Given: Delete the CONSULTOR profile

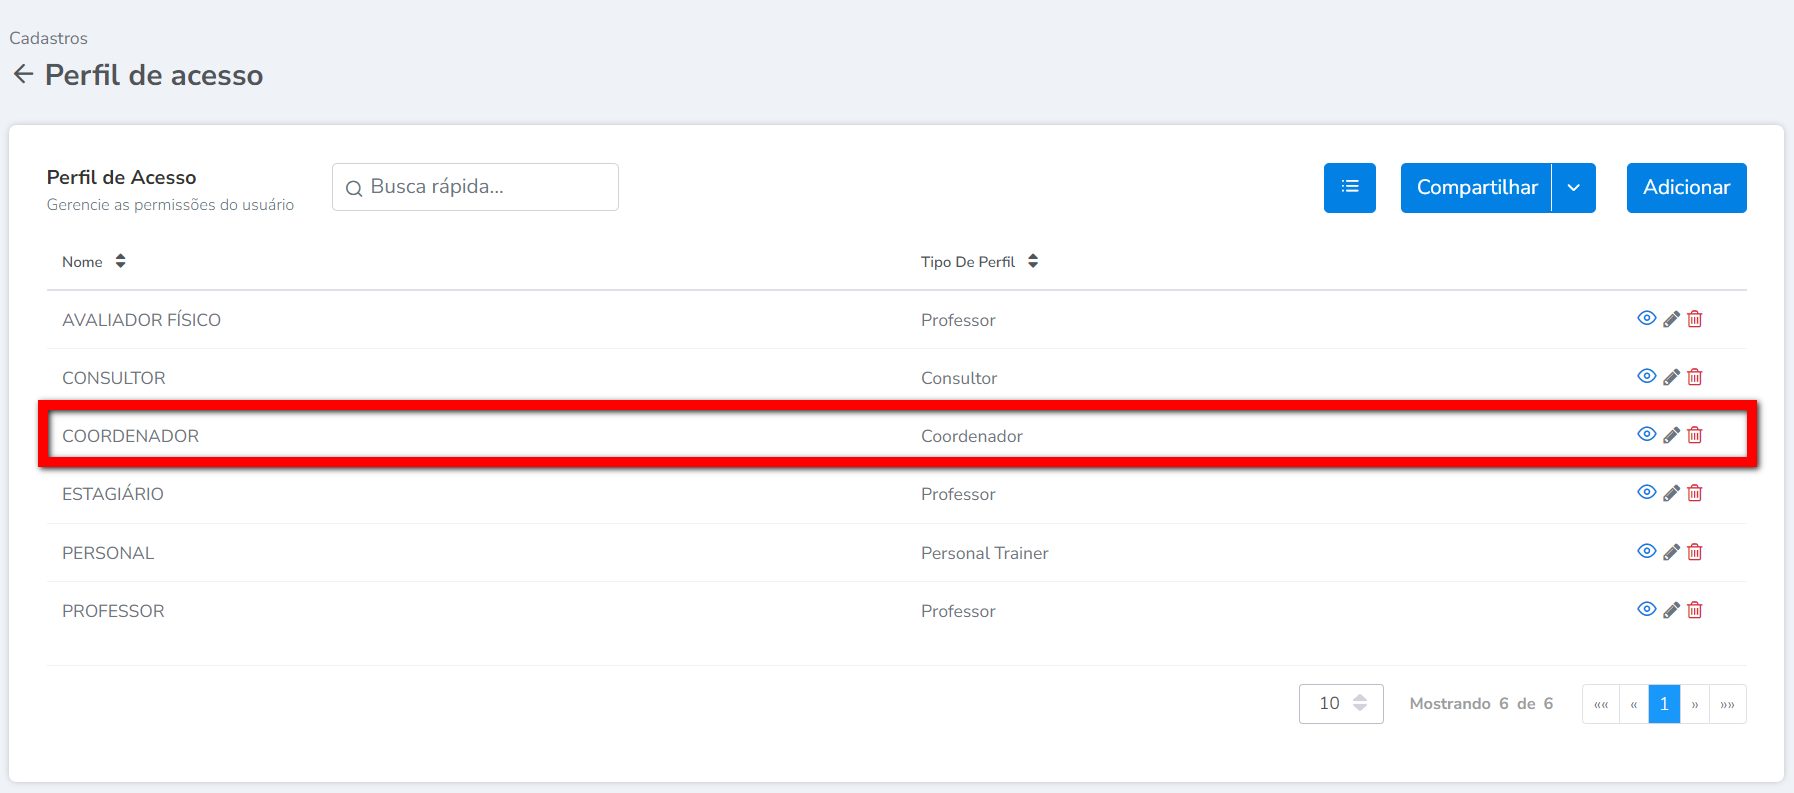Looking at the screenshot, I should pos(1695,377).
